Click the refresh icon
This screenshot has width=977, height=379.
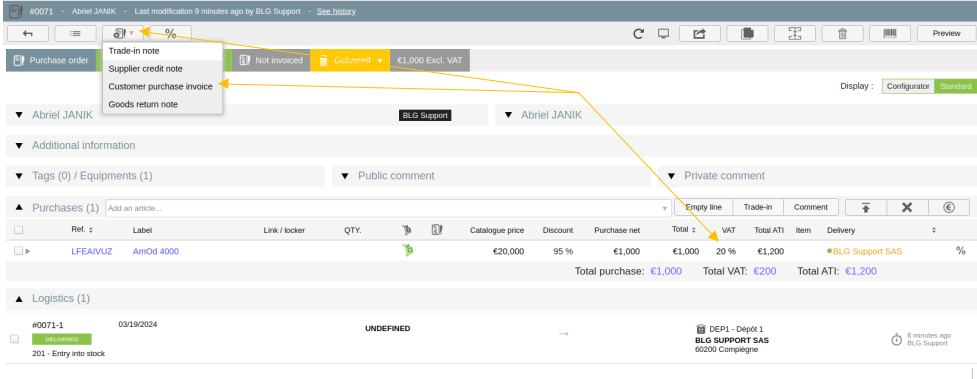tap(638, 34)
